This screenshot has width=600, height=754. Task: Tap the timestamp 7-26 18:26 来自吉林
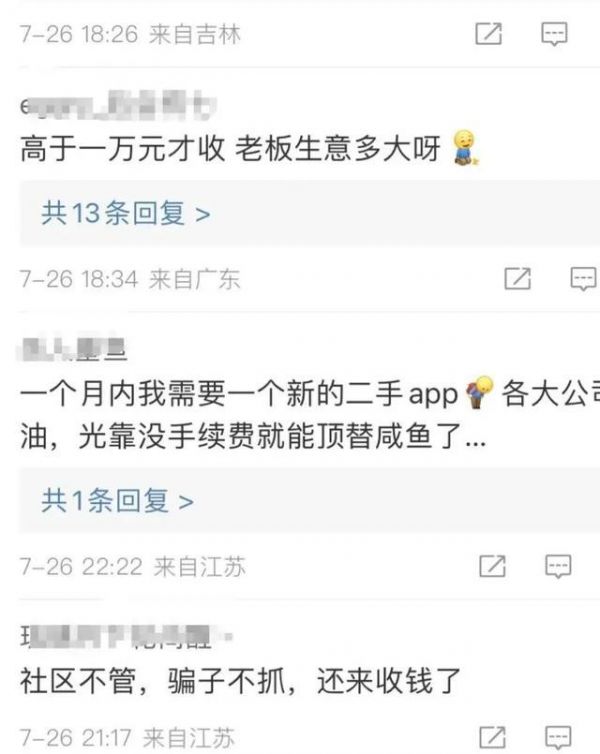(130, 34)
